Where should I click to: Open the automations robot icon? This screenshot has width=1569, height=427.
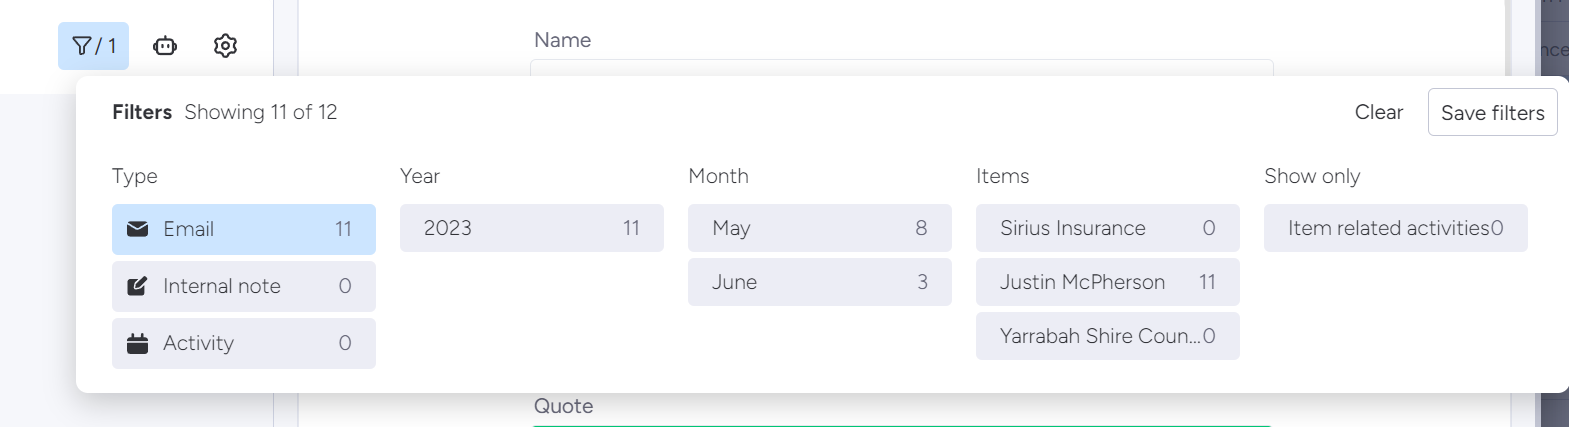[165, 46]
